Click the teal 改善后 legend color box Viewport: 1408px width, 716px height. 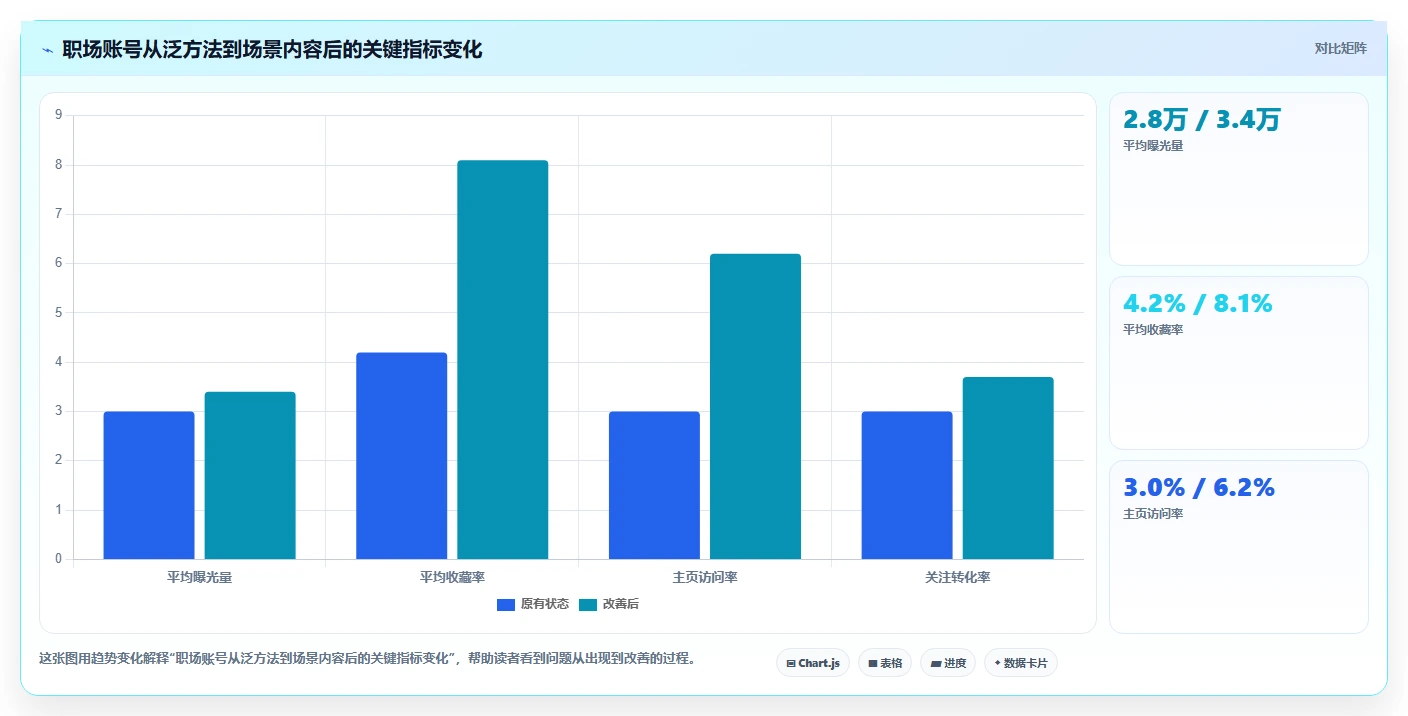tap(588, 604)
